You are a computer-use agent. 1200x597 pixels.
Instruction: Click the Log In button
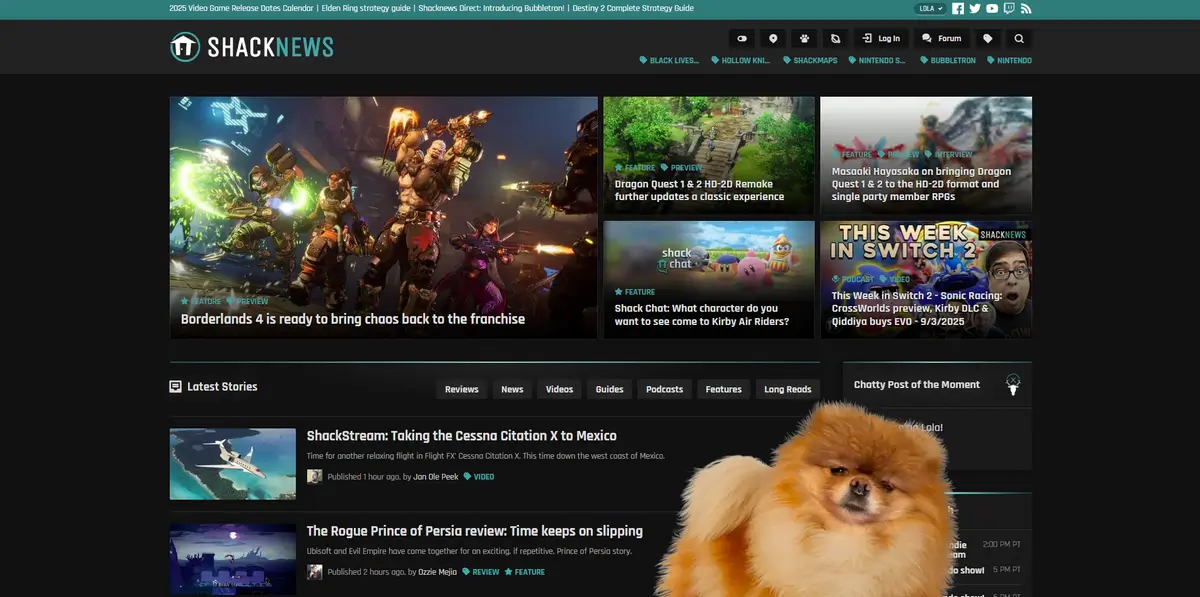[881, 39]
